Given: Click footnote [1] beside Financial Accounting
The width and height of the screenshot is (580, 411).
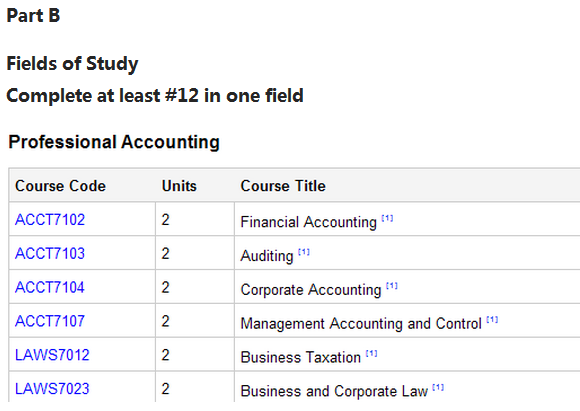Looking at the screenshot, I should click(387, 218).
